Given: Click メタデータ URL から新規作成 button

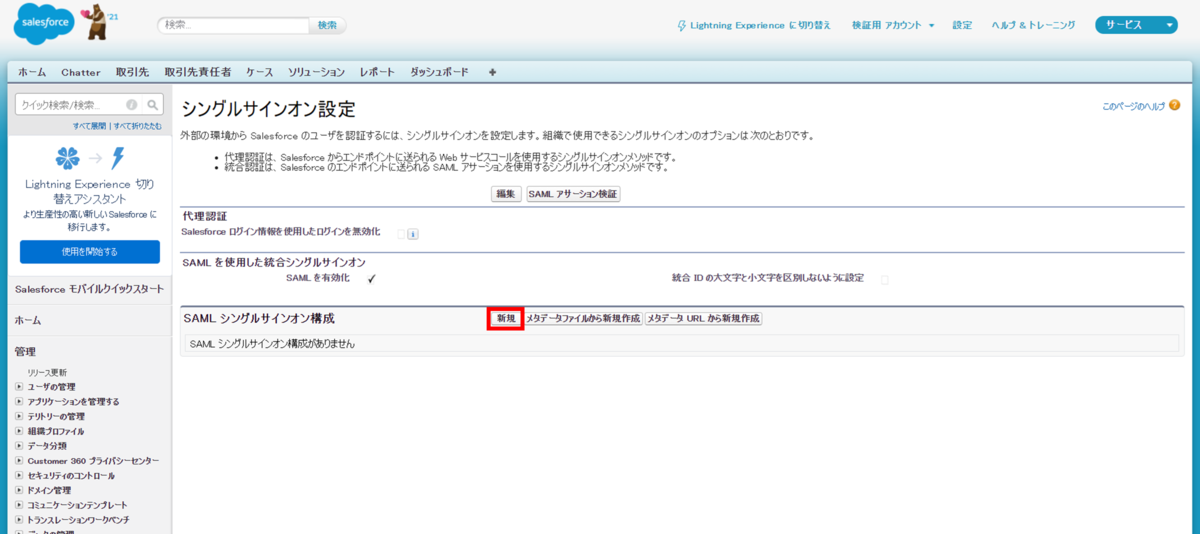Looking at the screenshot, I should click(703, 318).
